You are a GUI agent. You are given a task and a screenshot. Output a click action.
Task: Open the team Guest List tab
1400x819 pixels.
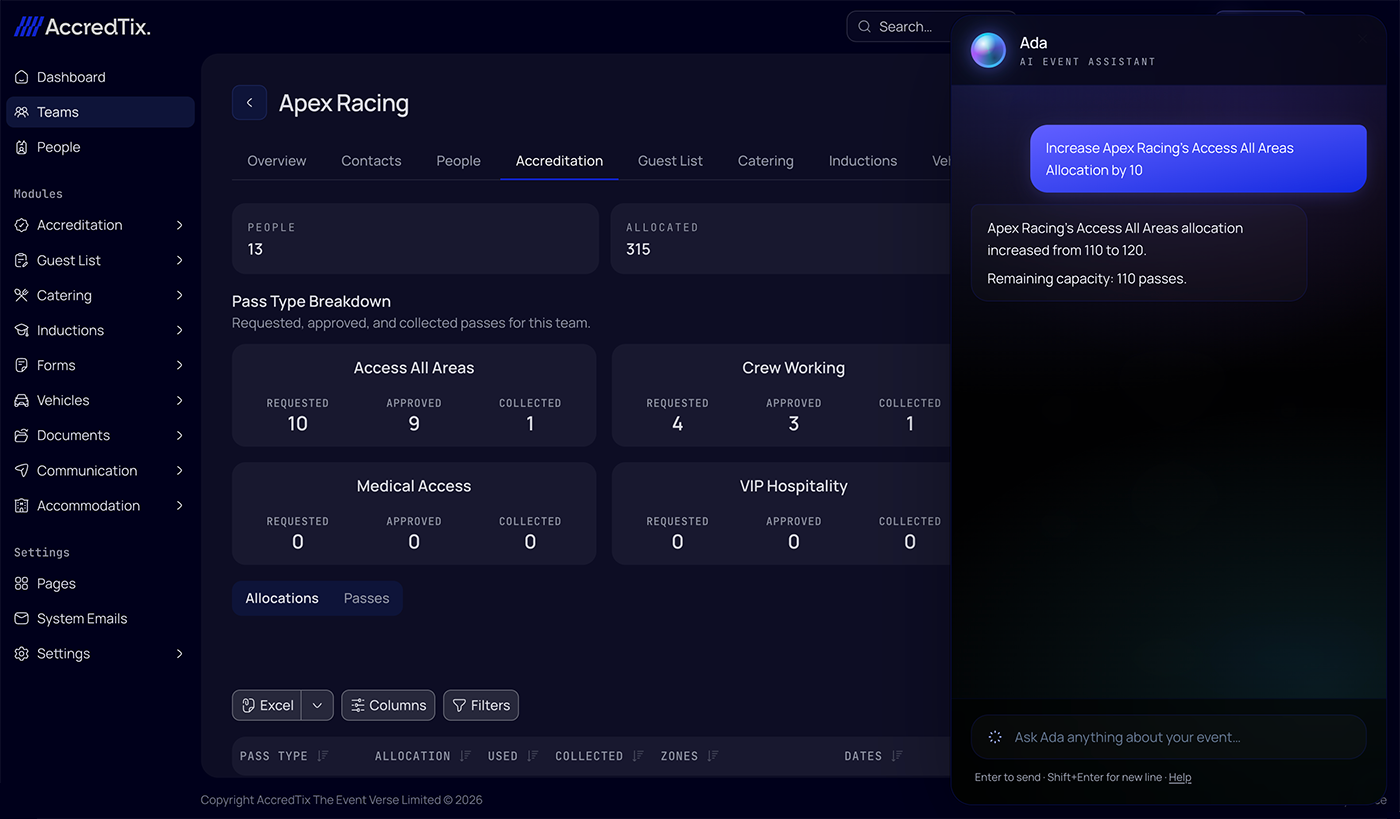pyautogui.click(x=670, y=161)
